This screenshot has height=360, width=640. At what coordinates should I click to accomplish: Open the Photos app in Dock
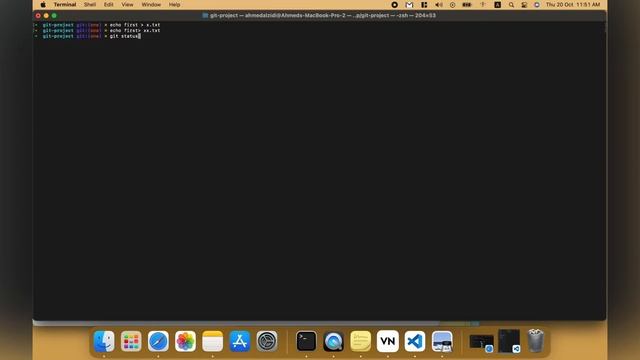click(x=185, y=341)
